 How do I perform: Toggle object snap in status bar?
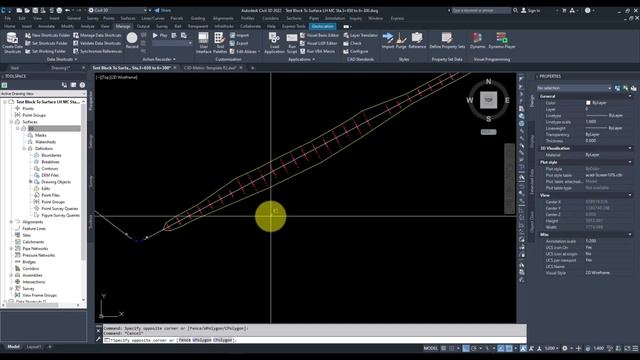pyautogui.click(x=509, y=348)
